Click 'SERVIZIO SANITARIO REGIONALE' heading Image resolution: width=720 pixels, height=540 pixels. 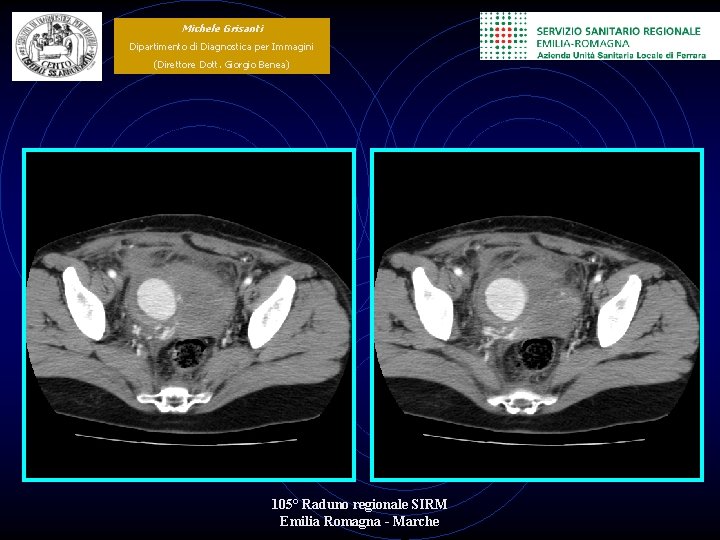(619, 31)
